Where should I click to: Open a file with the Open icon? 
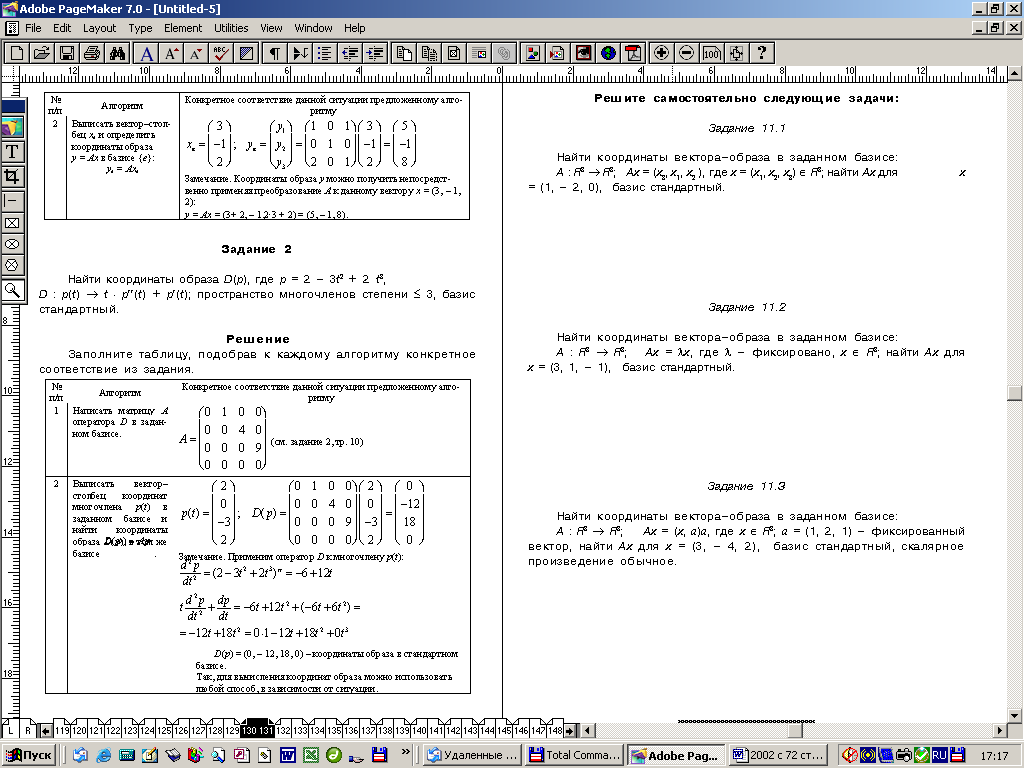pyautogui.click(x=42, y=53)
